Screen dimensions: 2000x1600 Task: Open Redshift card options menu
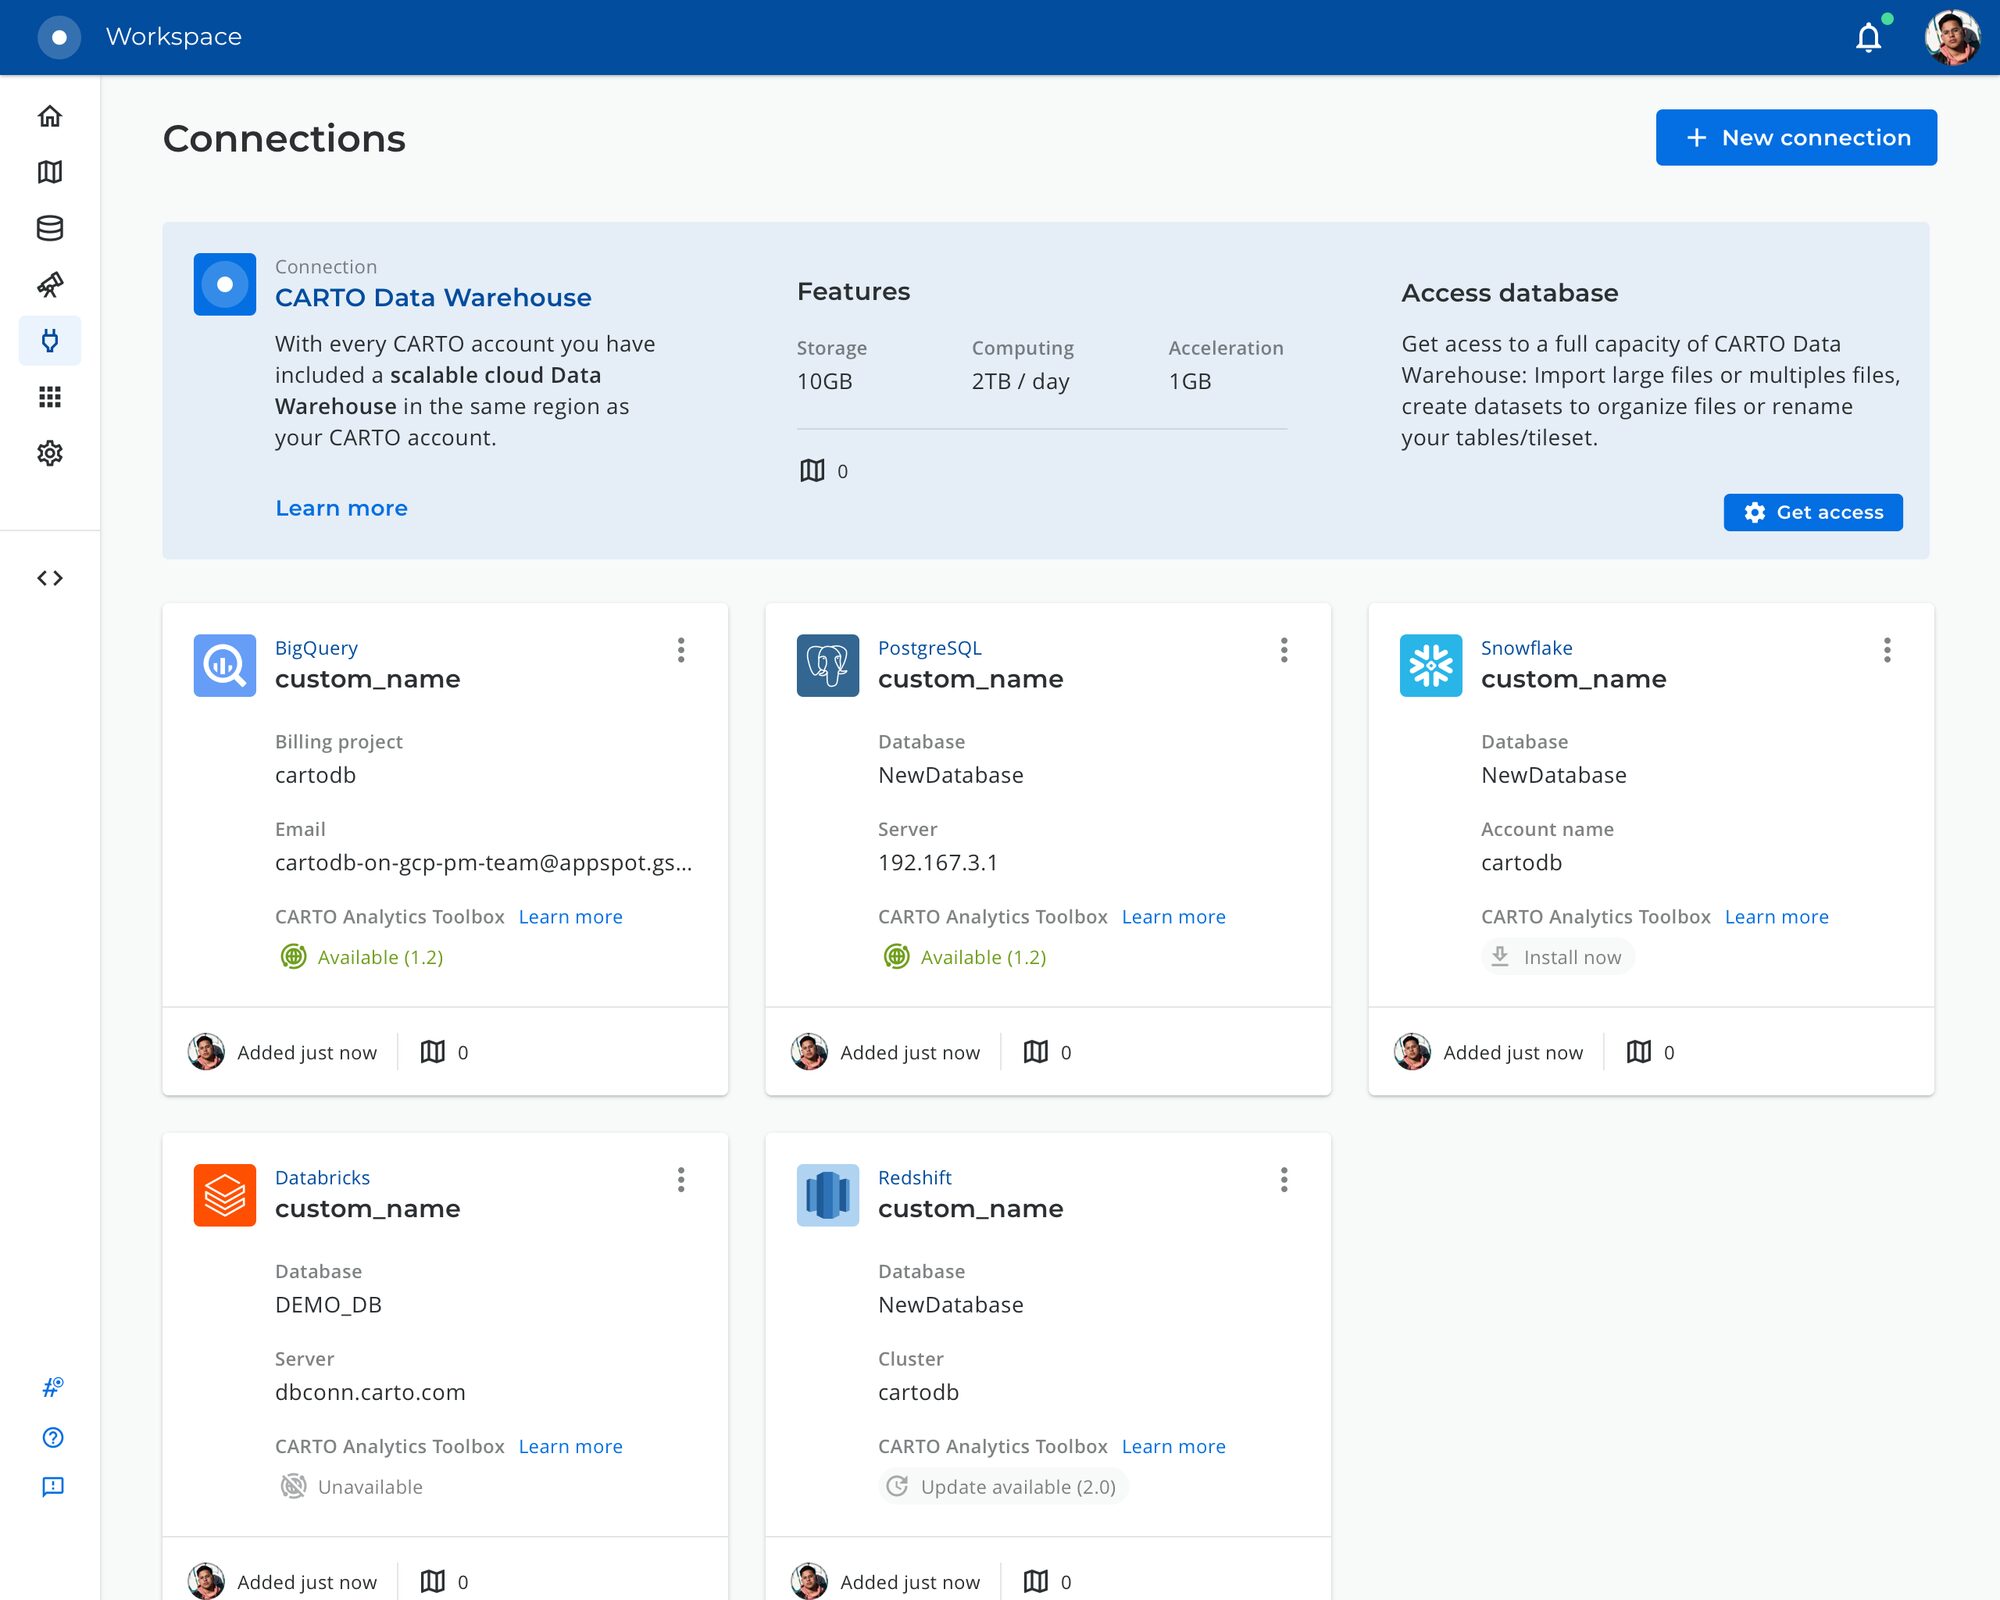(x=1284, y=1180)
